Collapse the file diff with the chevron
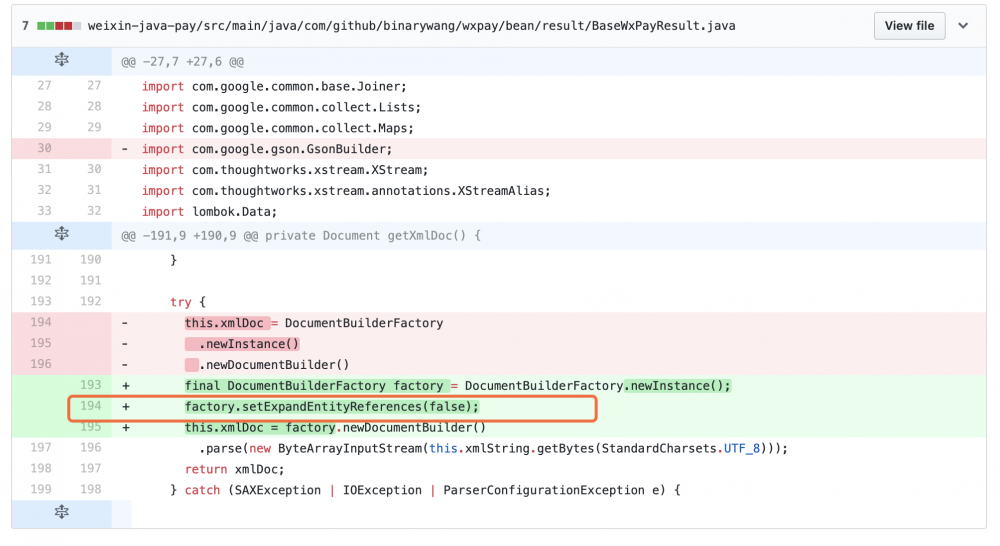 963,26
